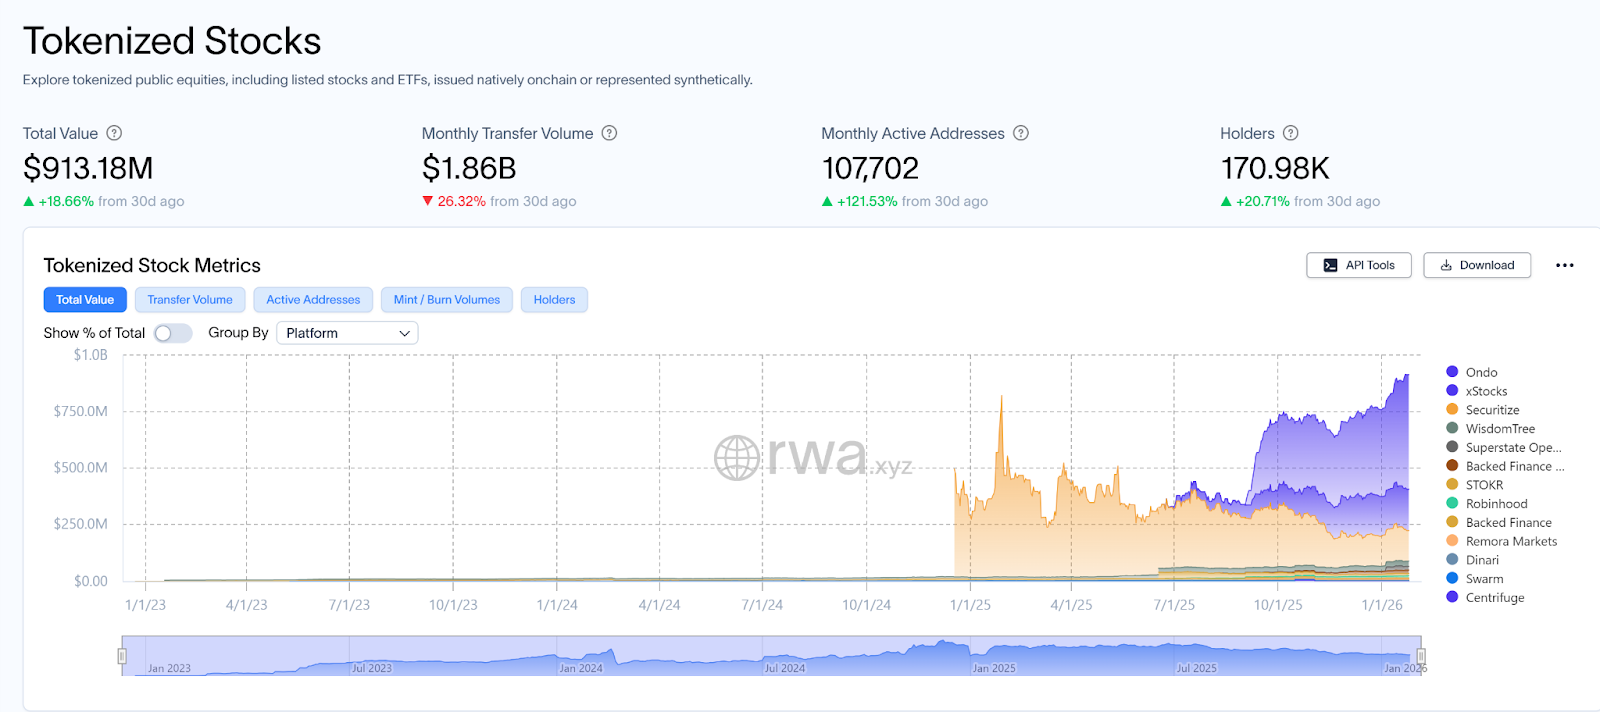This screenshot has height=712, width=1600.
Task: Click the $1.86B transfer volume figure
Action: point(469,168)
